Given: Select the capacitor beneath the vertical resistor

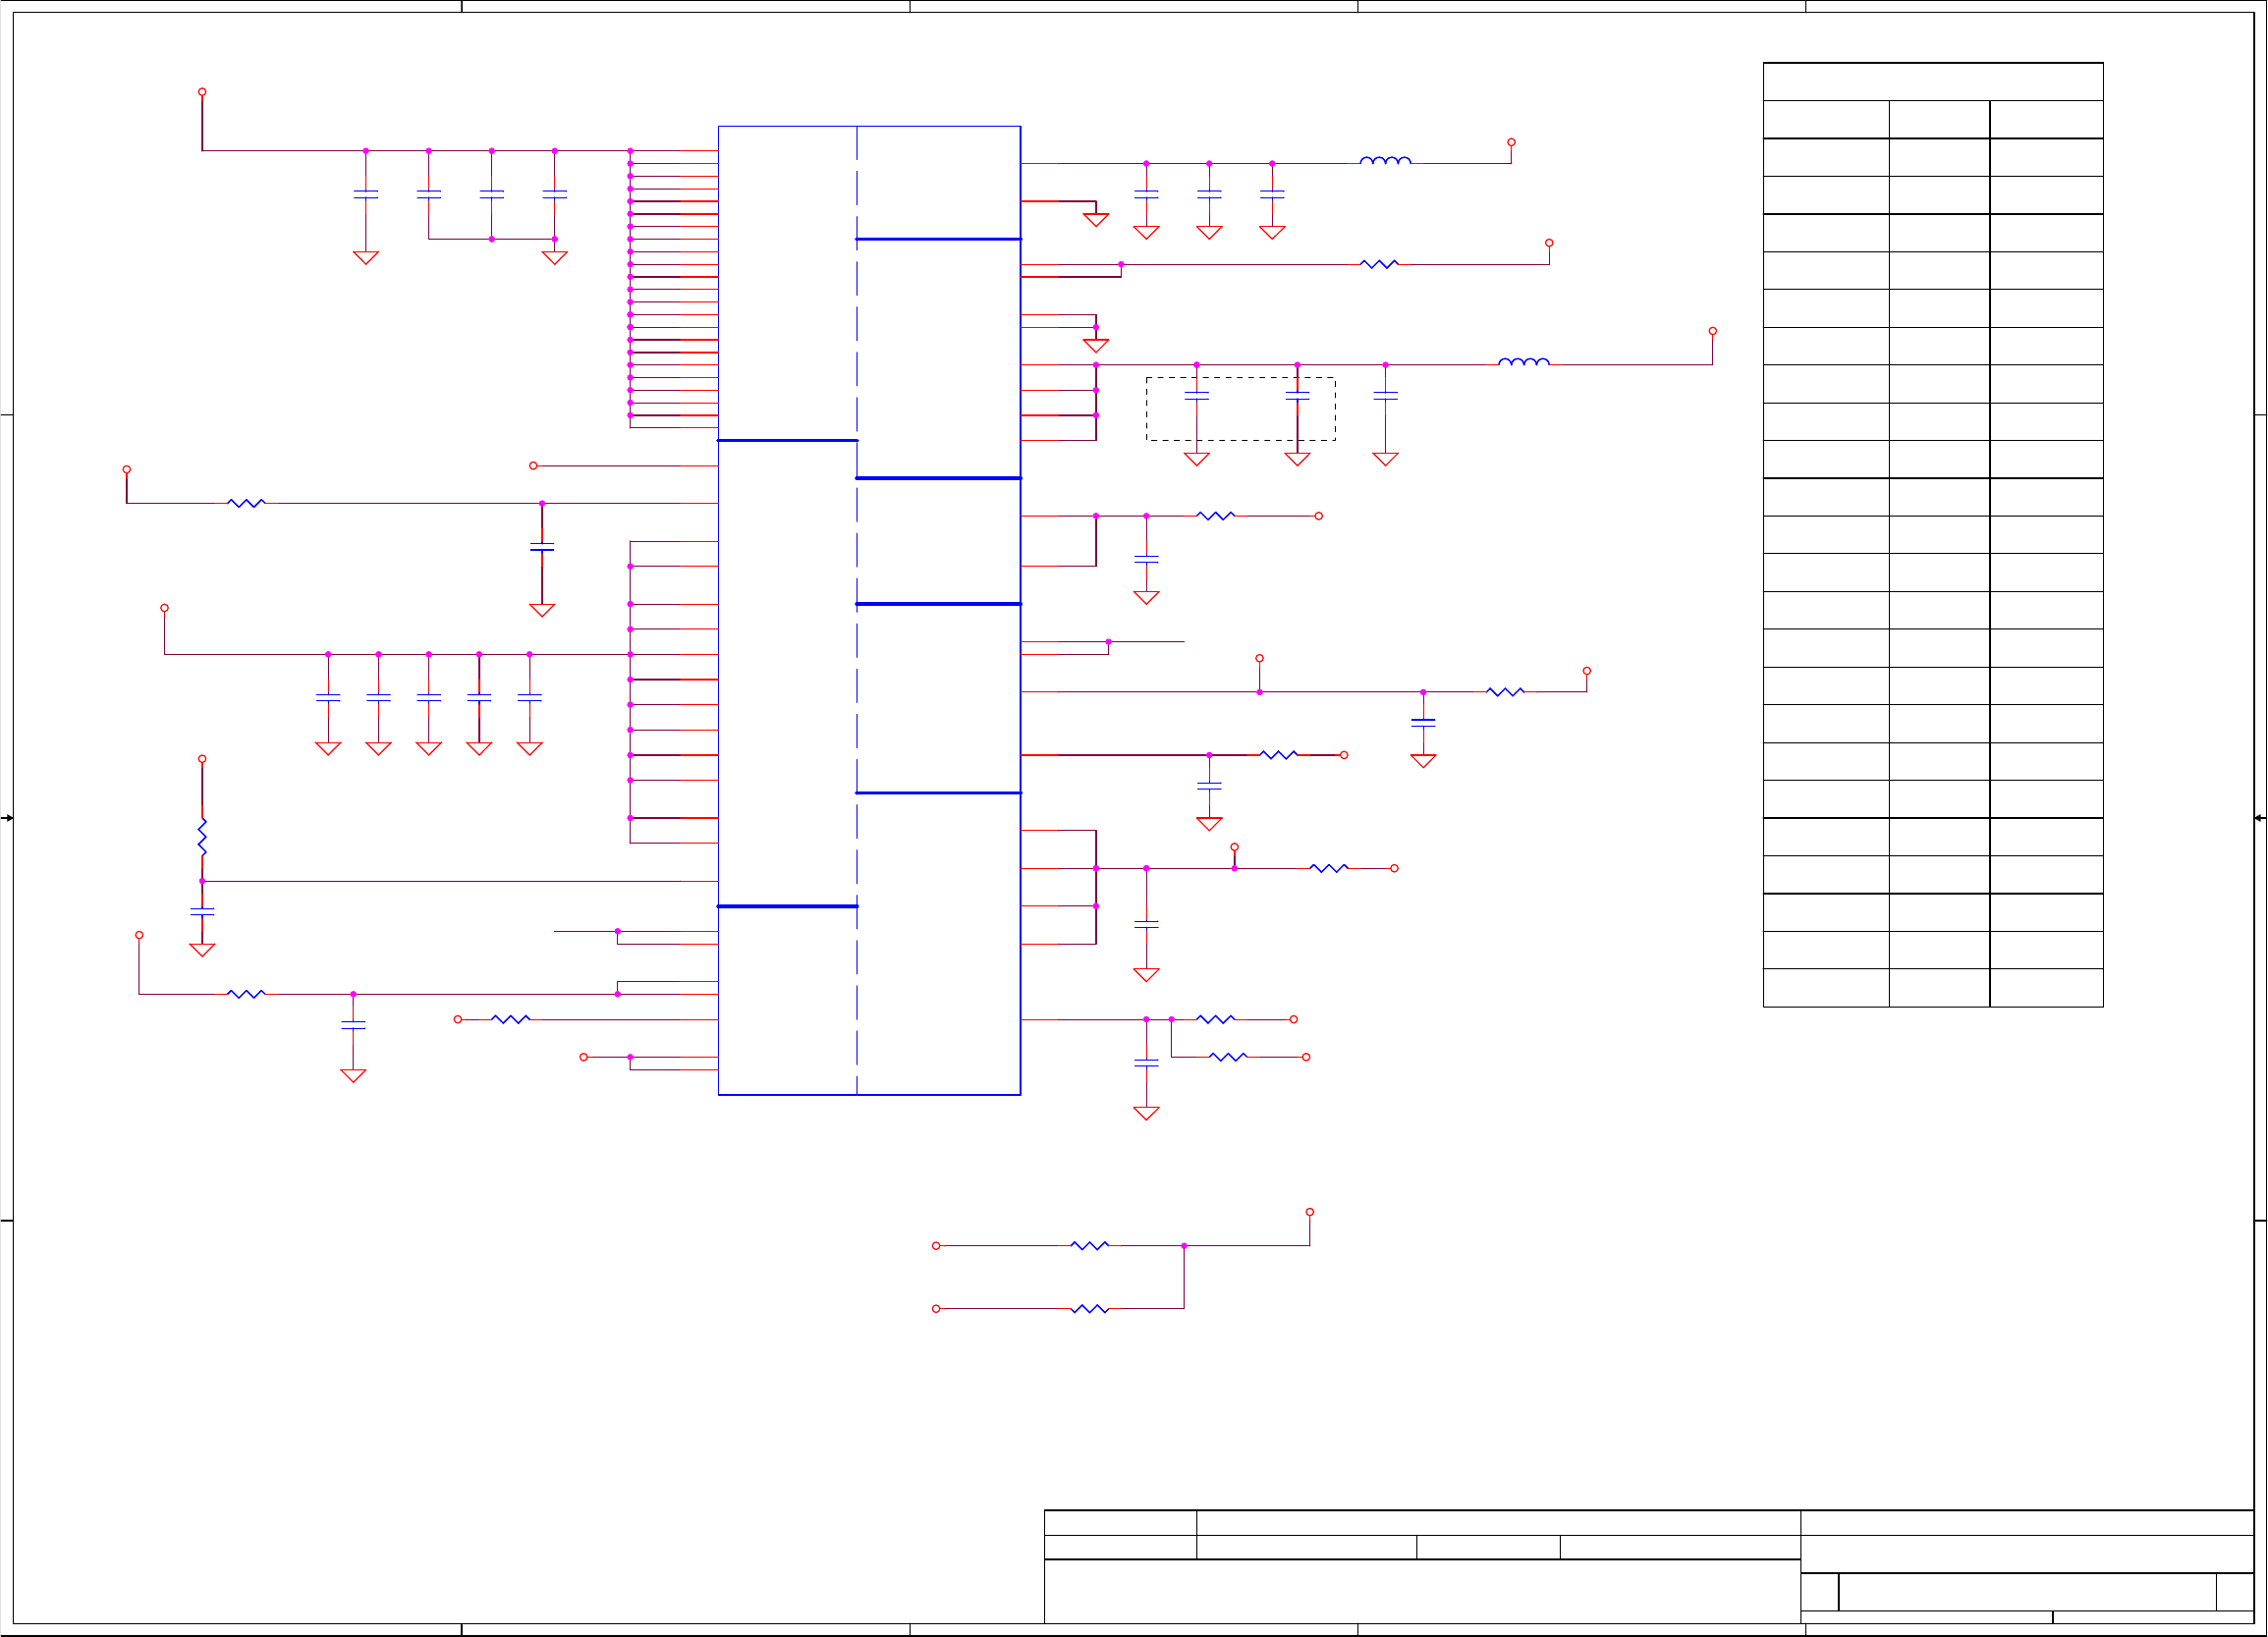Looking at the screenshot, I should [x=202, y=911].
